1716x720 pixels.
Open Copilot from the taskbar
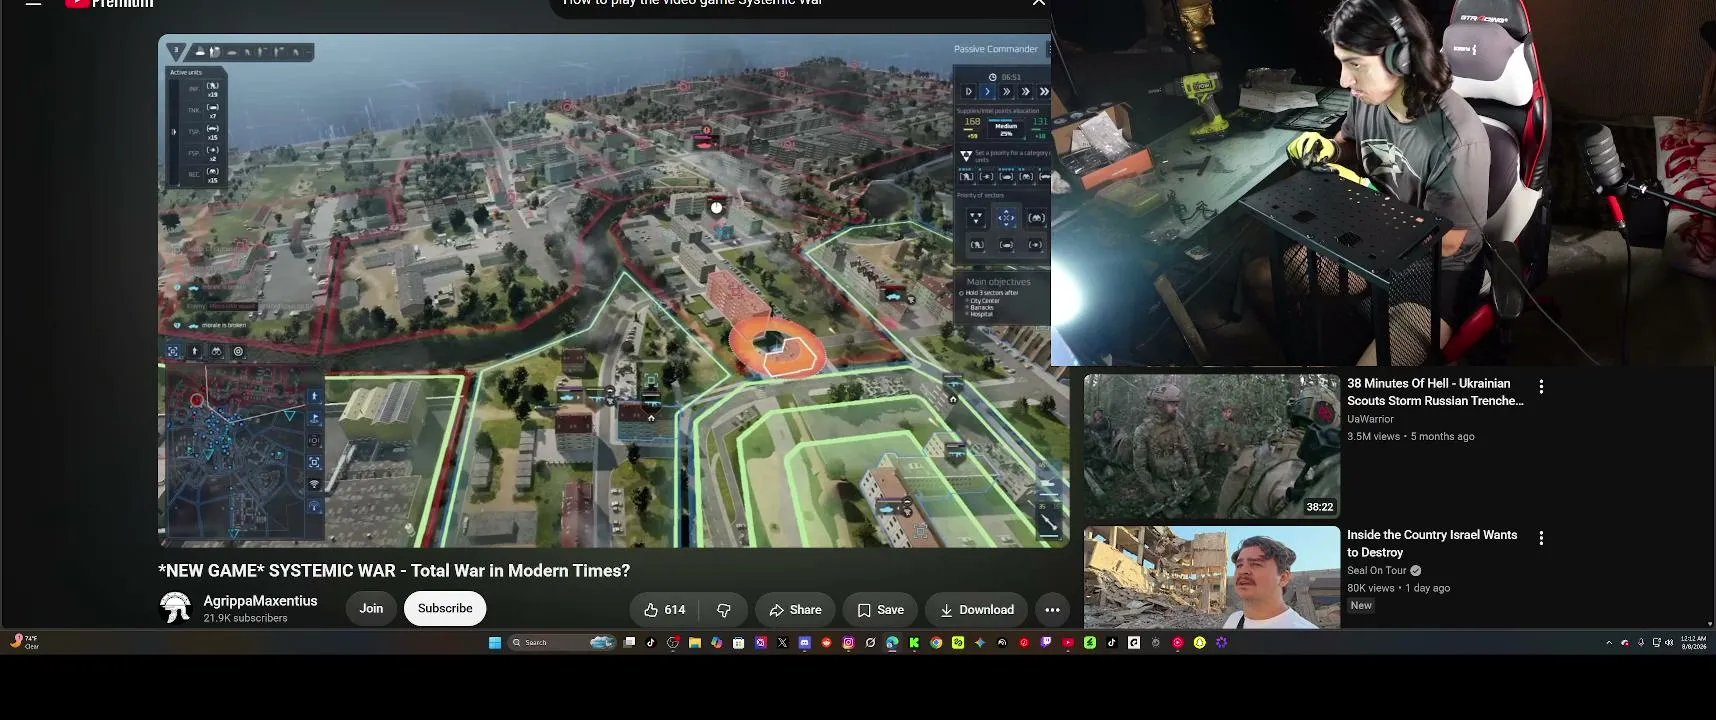[716, 643]
